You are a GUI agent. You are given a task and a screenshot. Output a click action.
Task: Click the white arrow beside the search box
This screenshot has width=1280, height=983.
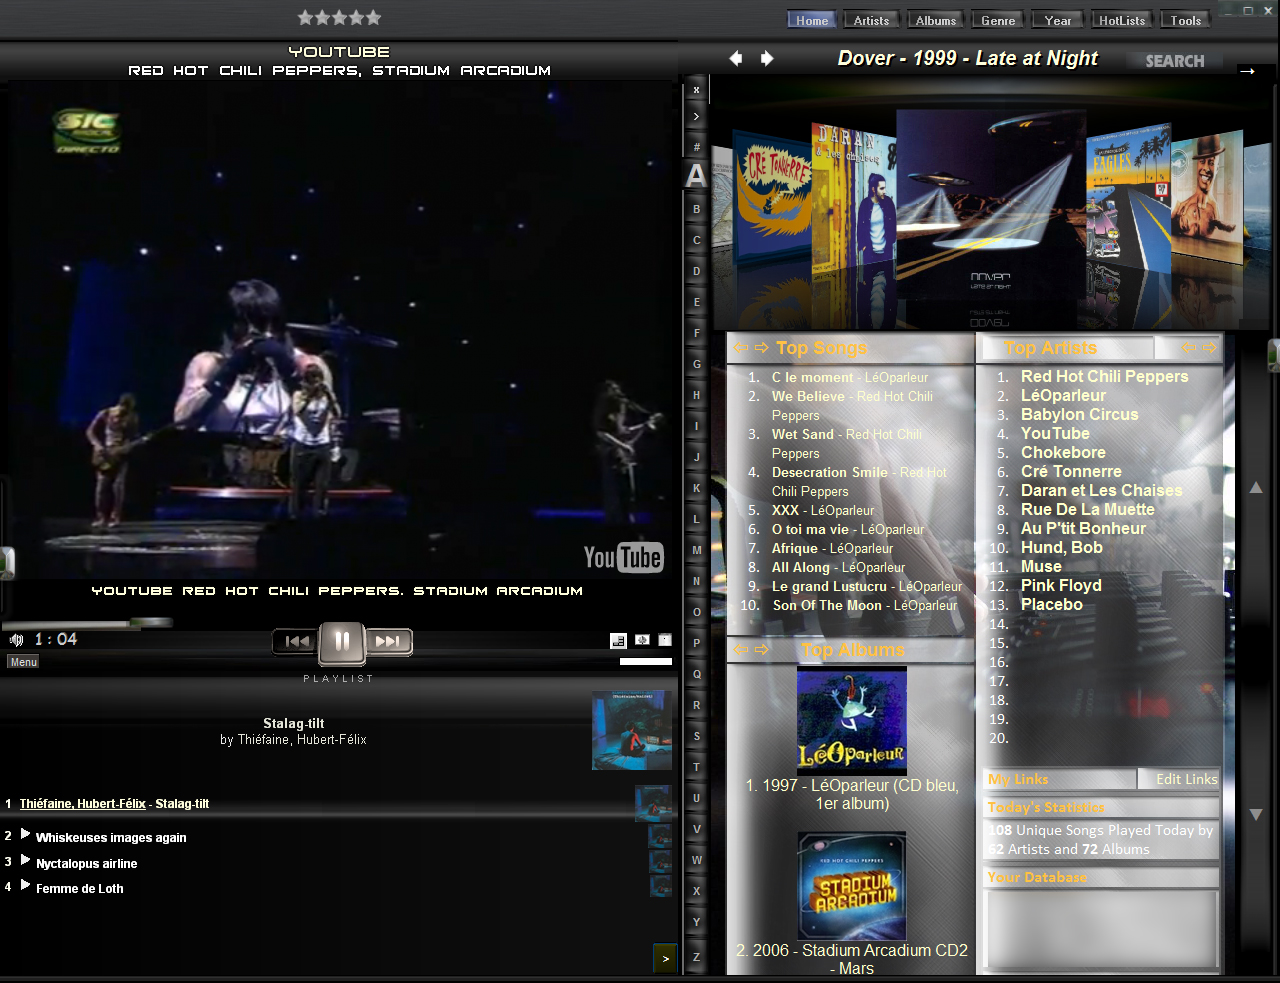point(1247,70)
